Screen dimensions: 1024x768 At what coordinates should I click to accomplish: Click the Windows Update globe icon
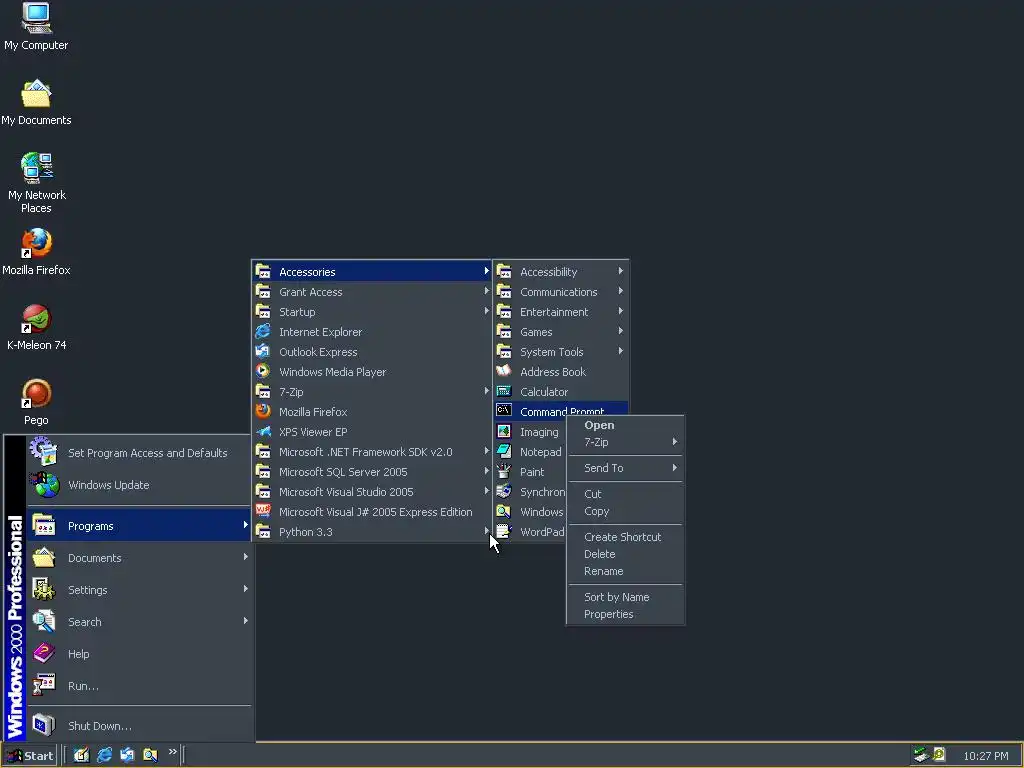click(44, 485)
